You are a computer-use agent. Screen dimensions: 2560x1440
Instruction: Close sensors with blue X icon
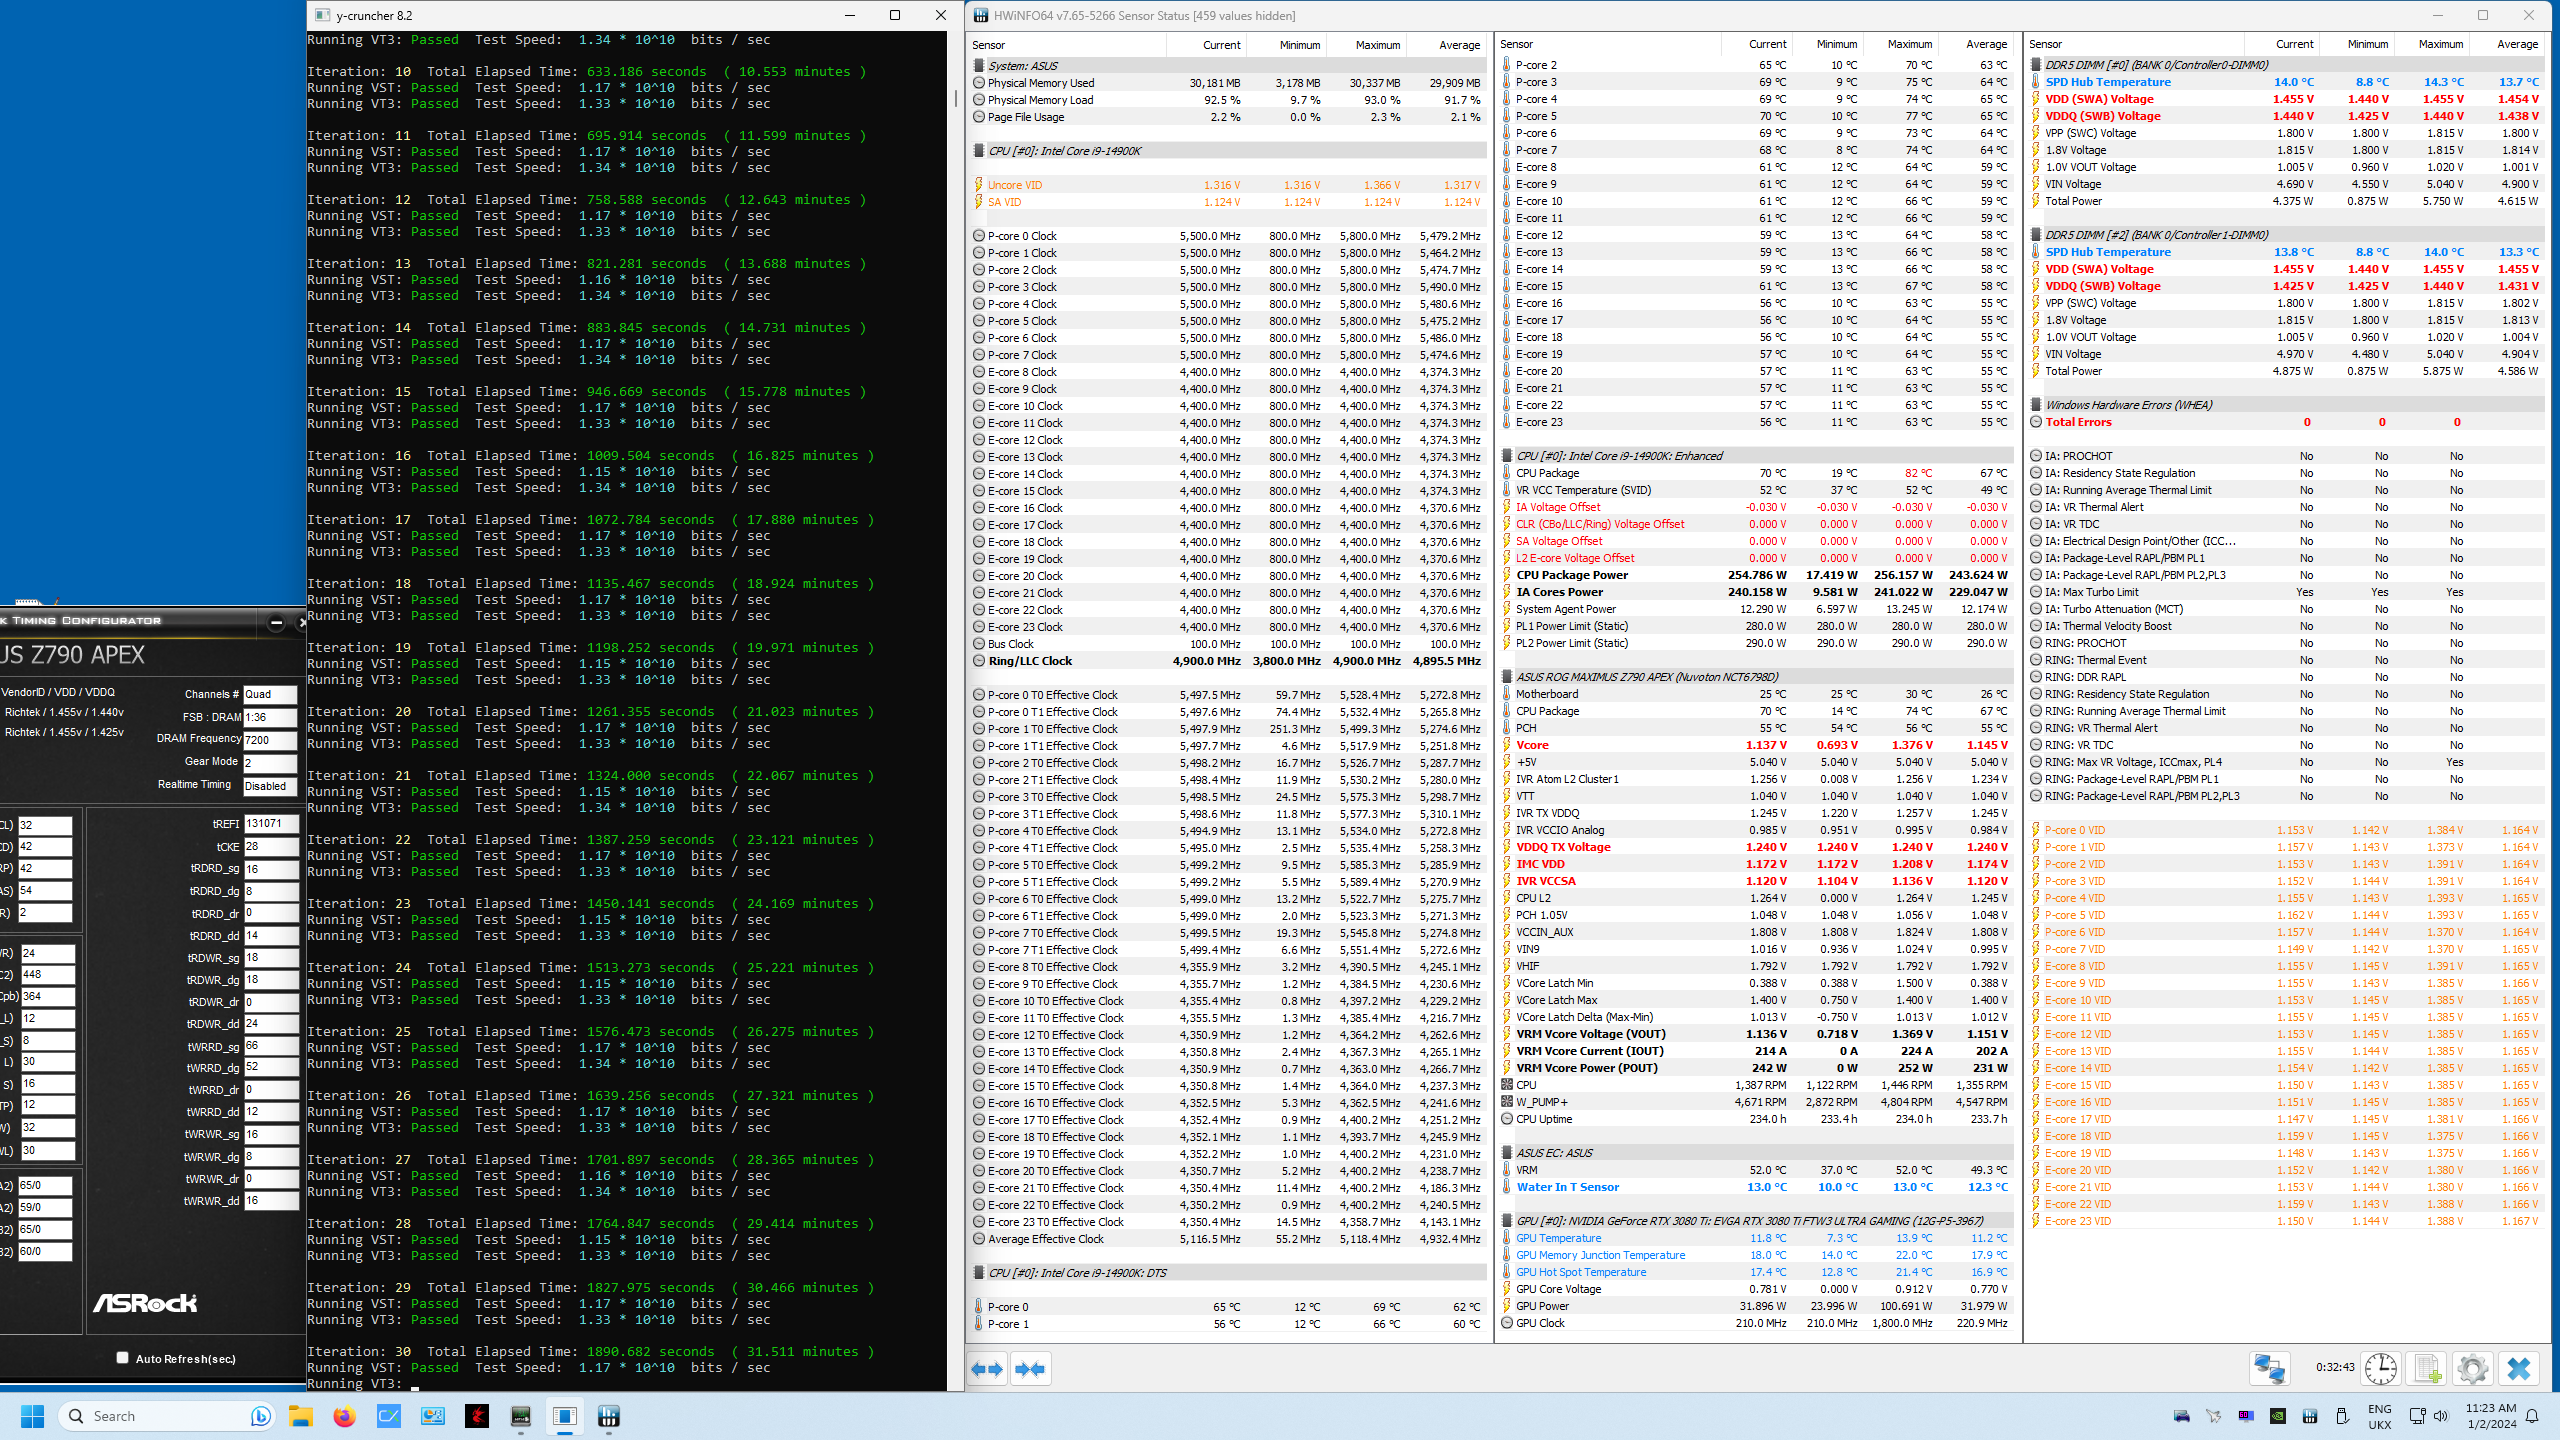pyautogui.click(x=2519, y=1368)
